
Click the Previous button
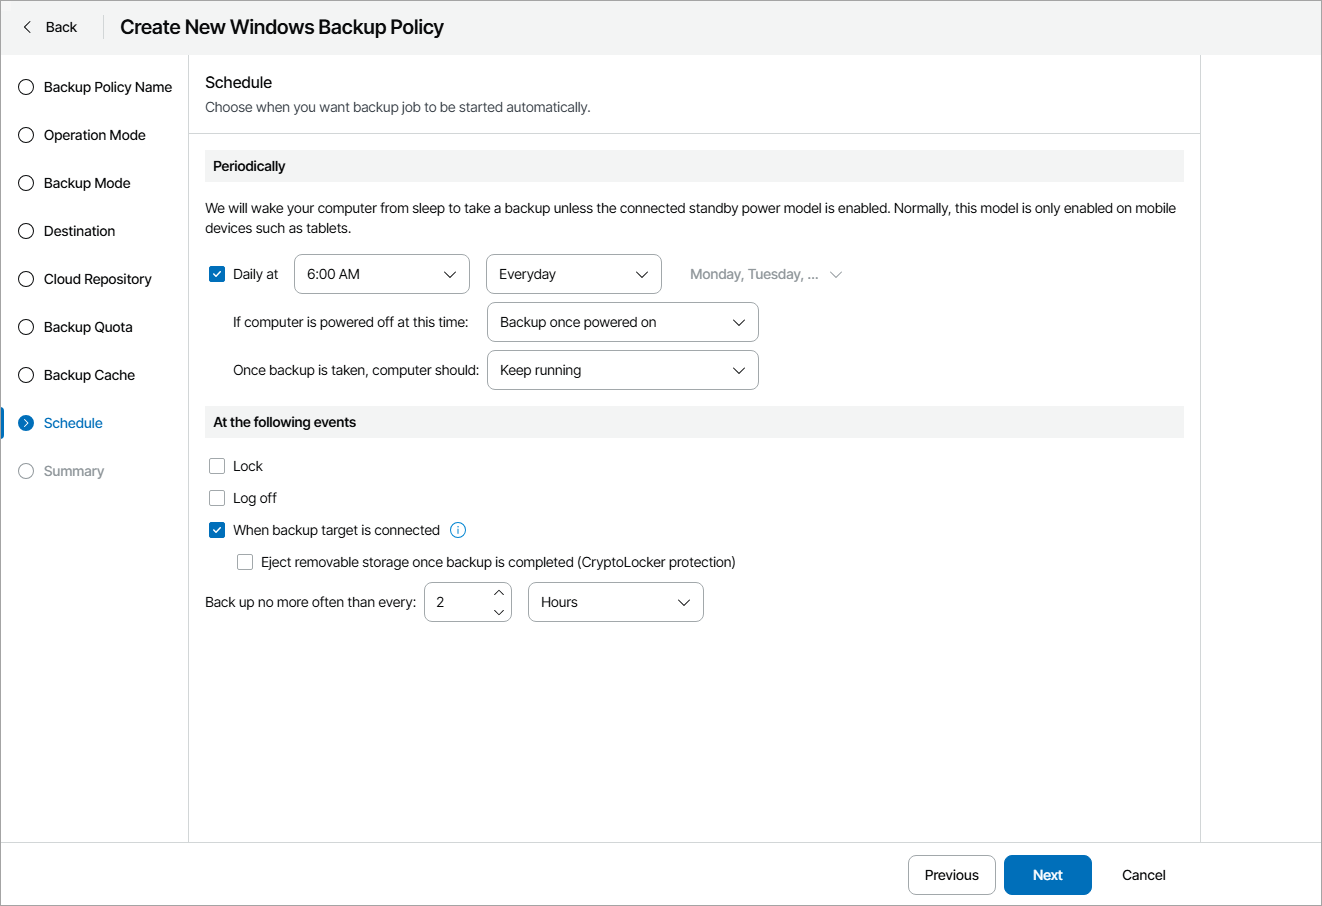coord(951,875)
